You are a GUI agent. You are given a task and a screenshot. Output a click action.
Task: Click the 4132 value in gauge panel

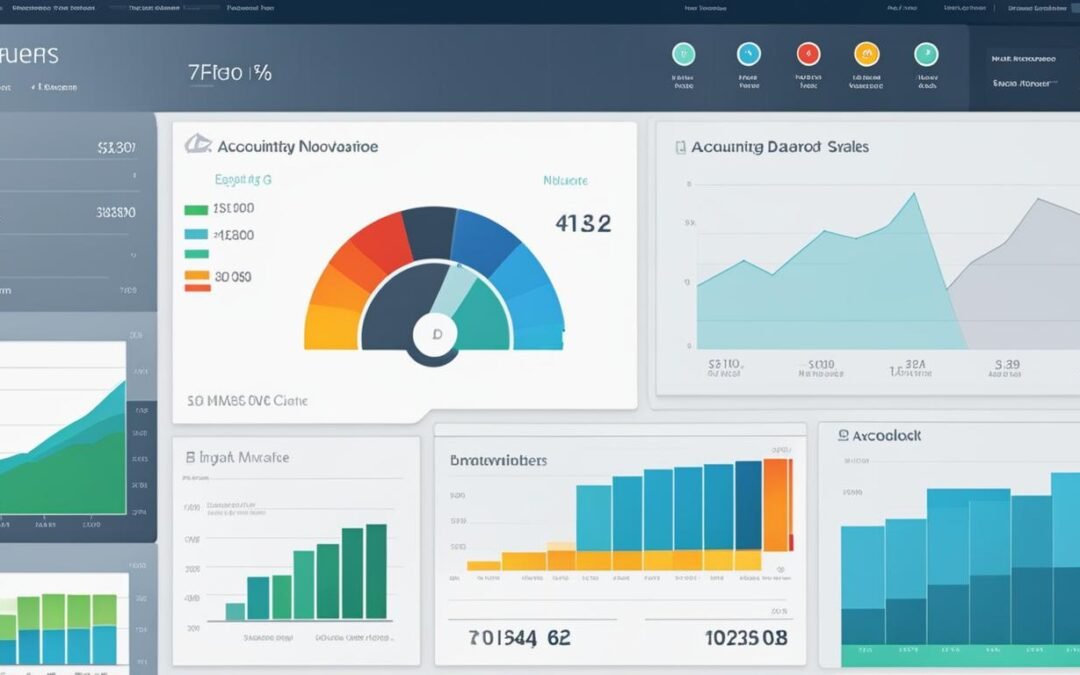[582, 222]
